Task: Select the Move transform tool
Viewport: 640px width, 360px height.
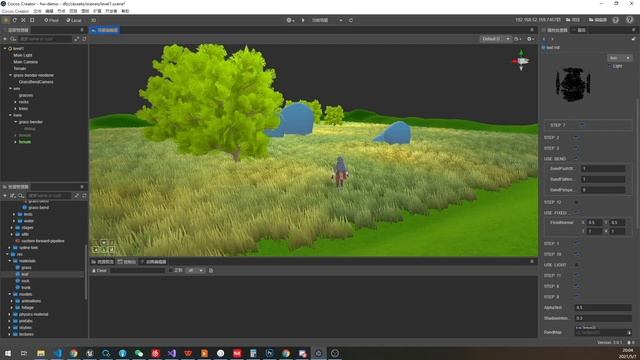Action: (x=6, y=20)
